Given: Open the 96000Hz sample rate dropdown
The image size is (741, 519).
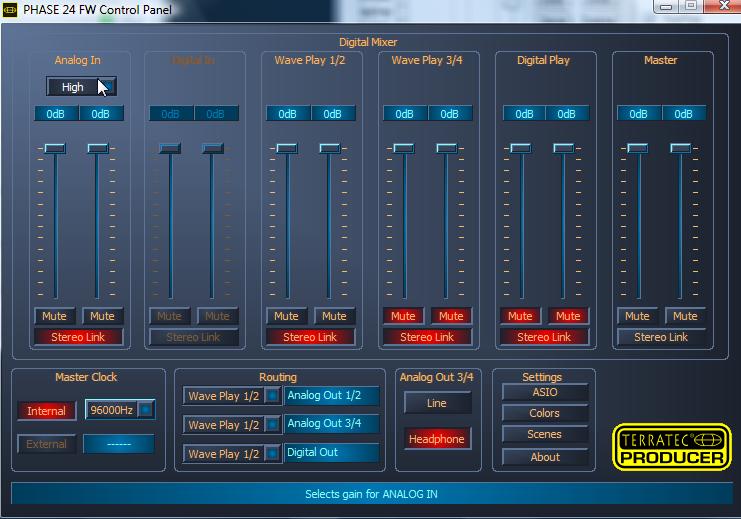Looking at the screenshot, I should (120, 410).
